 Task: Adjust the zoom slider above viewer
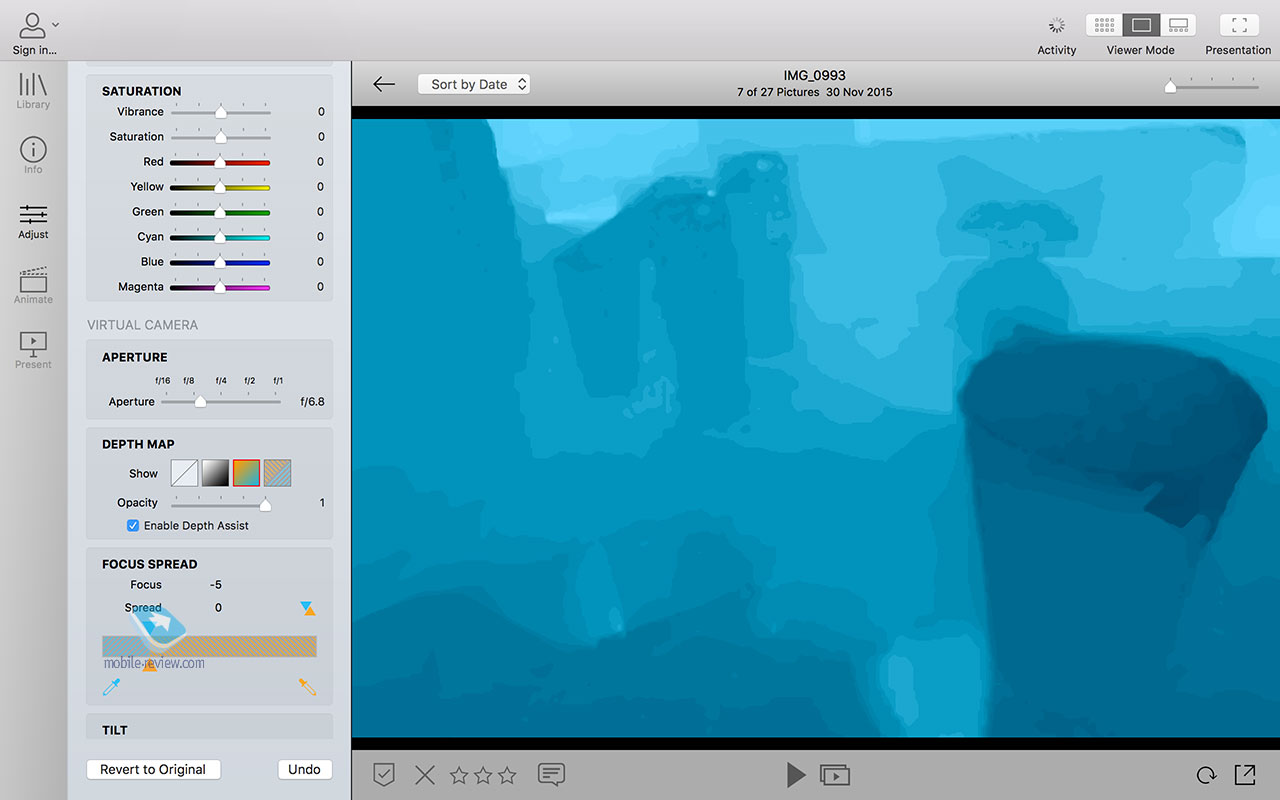(1210, 86)
